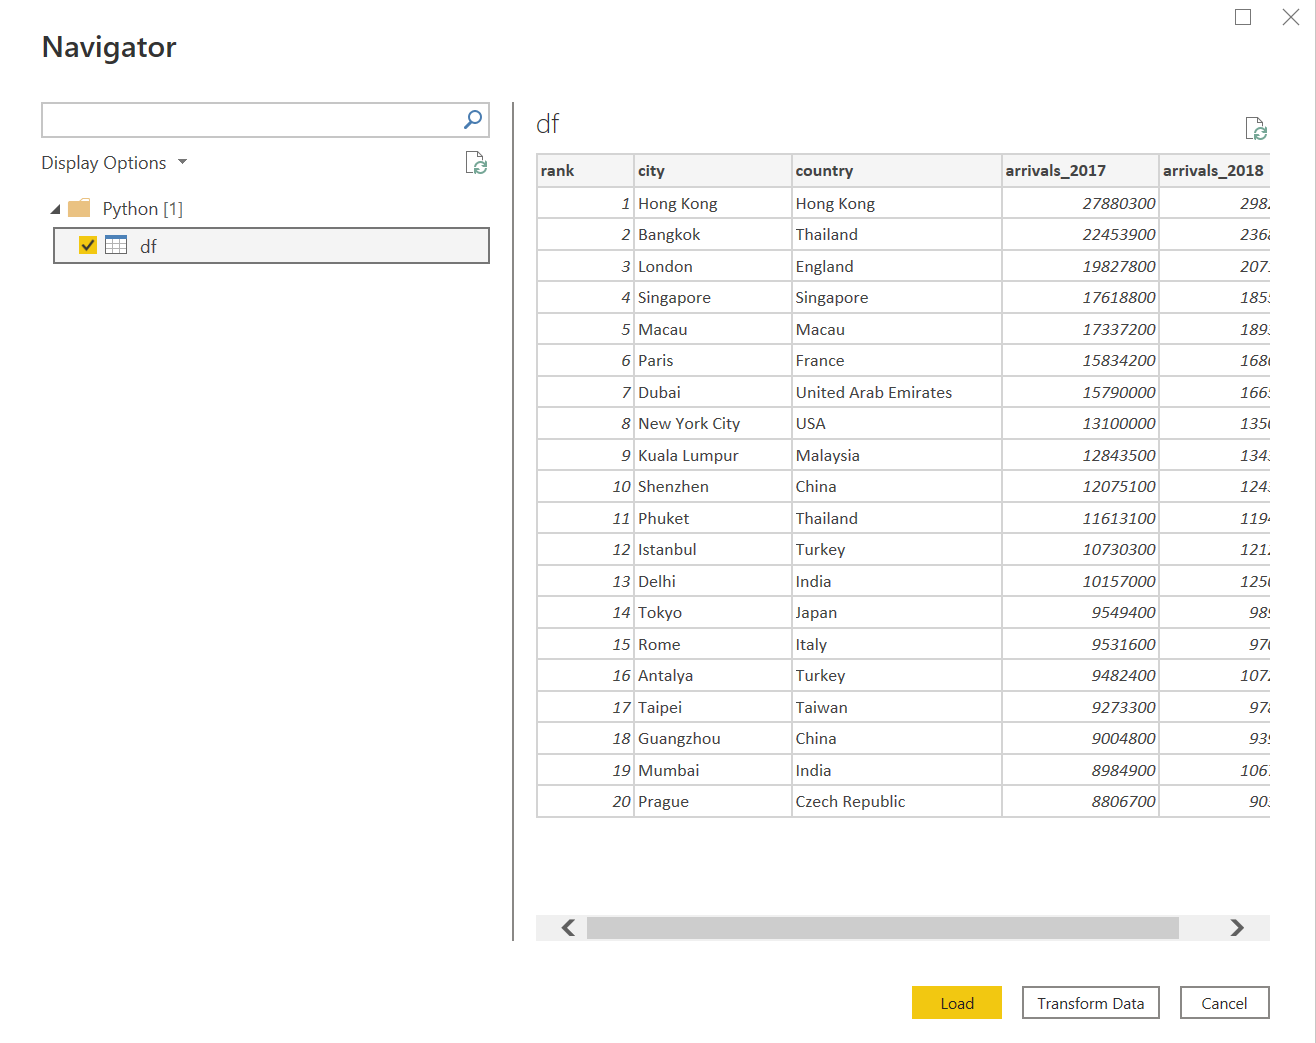This screenshot has width=1316, height=1043.
Task: Click the left scroll arrow of preview
Action: point(568,927)
